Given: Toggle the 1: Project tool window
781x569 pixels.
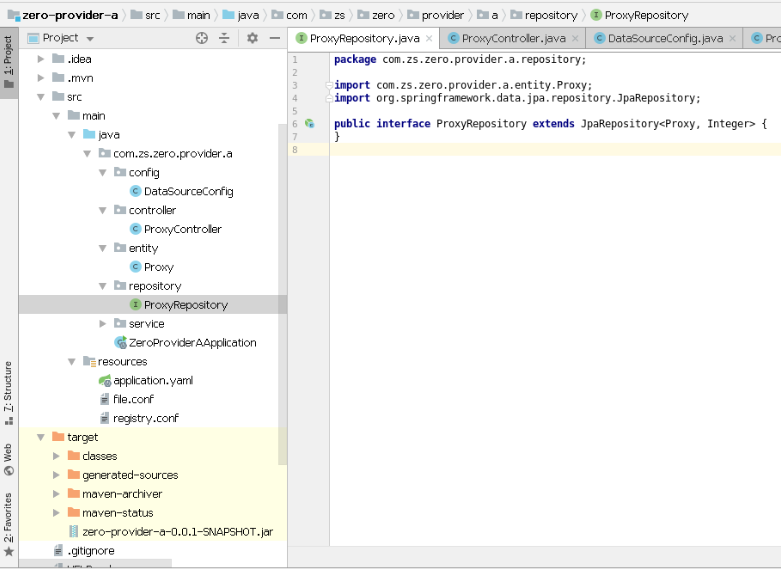Looking at the screenshot, I should [x=8, y=62].
